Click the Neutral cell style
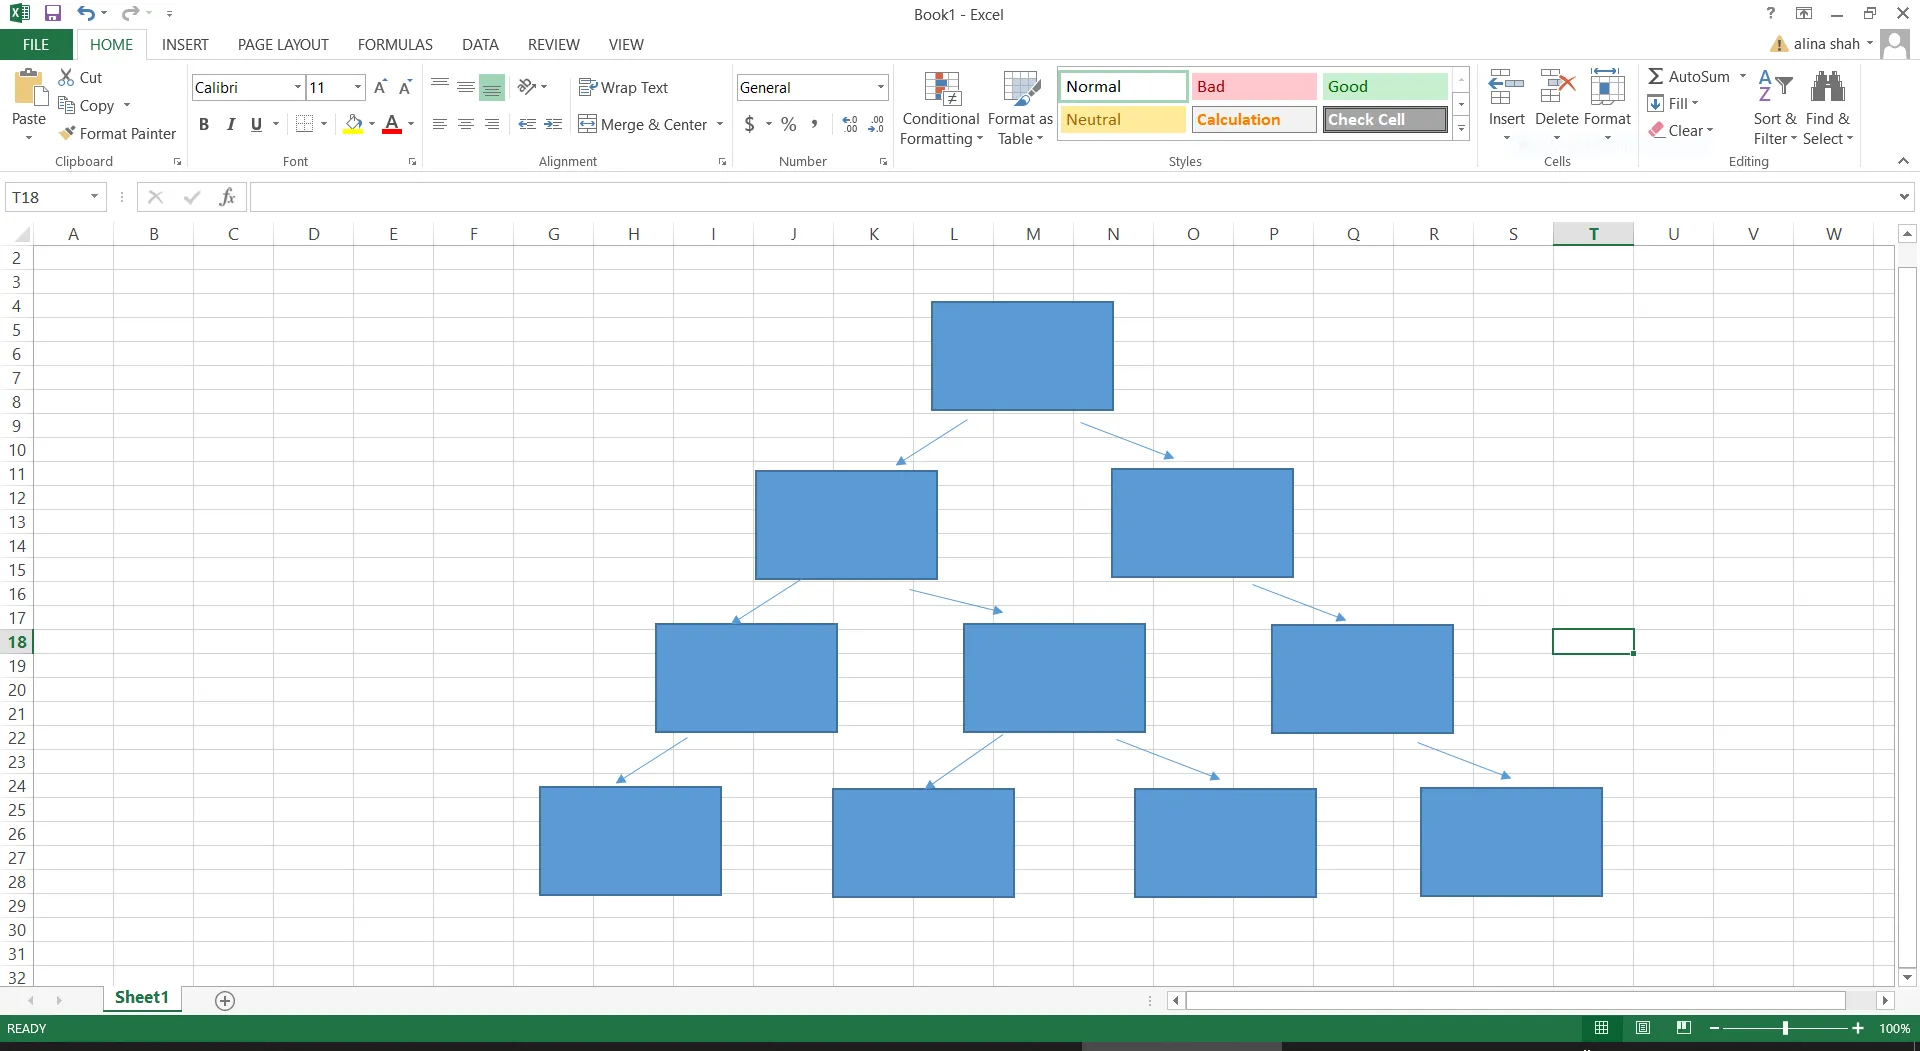This screenshot has height=1051, width=1920. 1122,119
